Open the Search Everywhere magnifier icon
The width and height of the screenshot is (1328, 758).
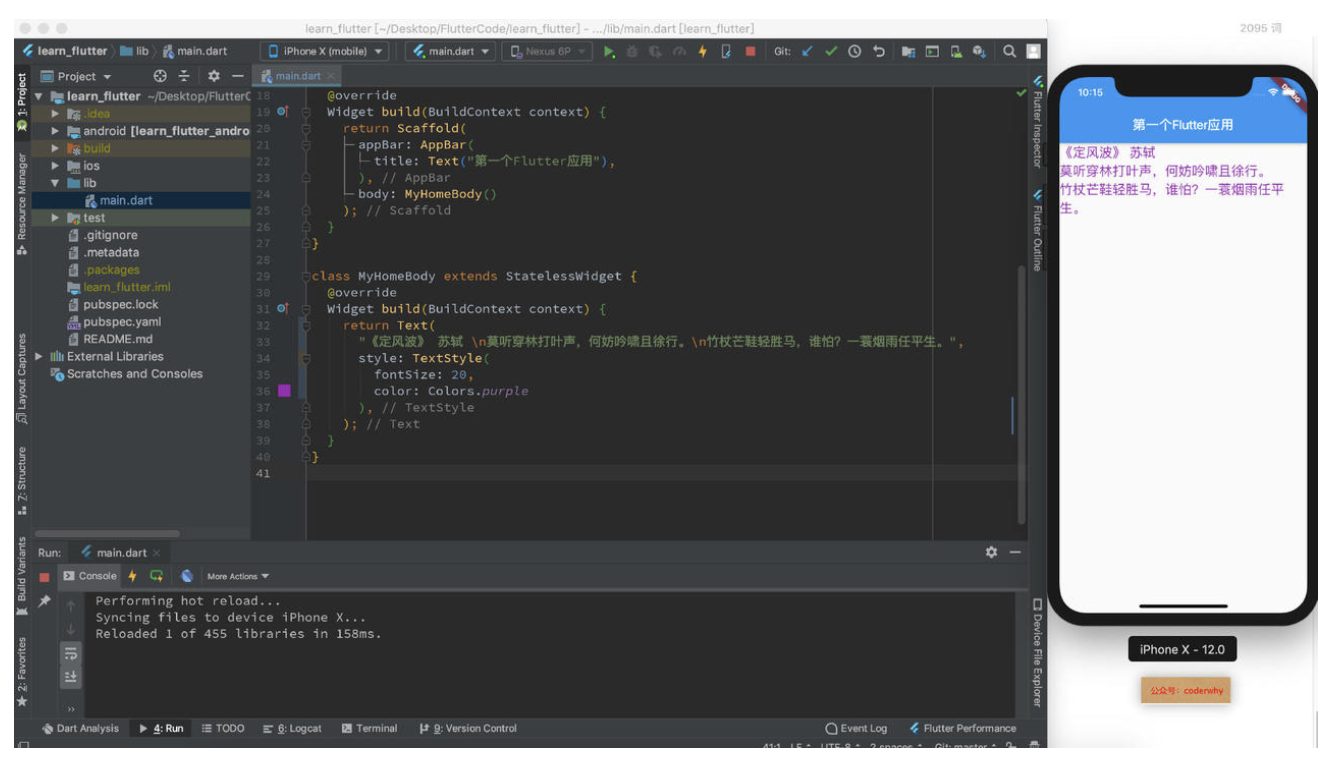(1010, 51)
